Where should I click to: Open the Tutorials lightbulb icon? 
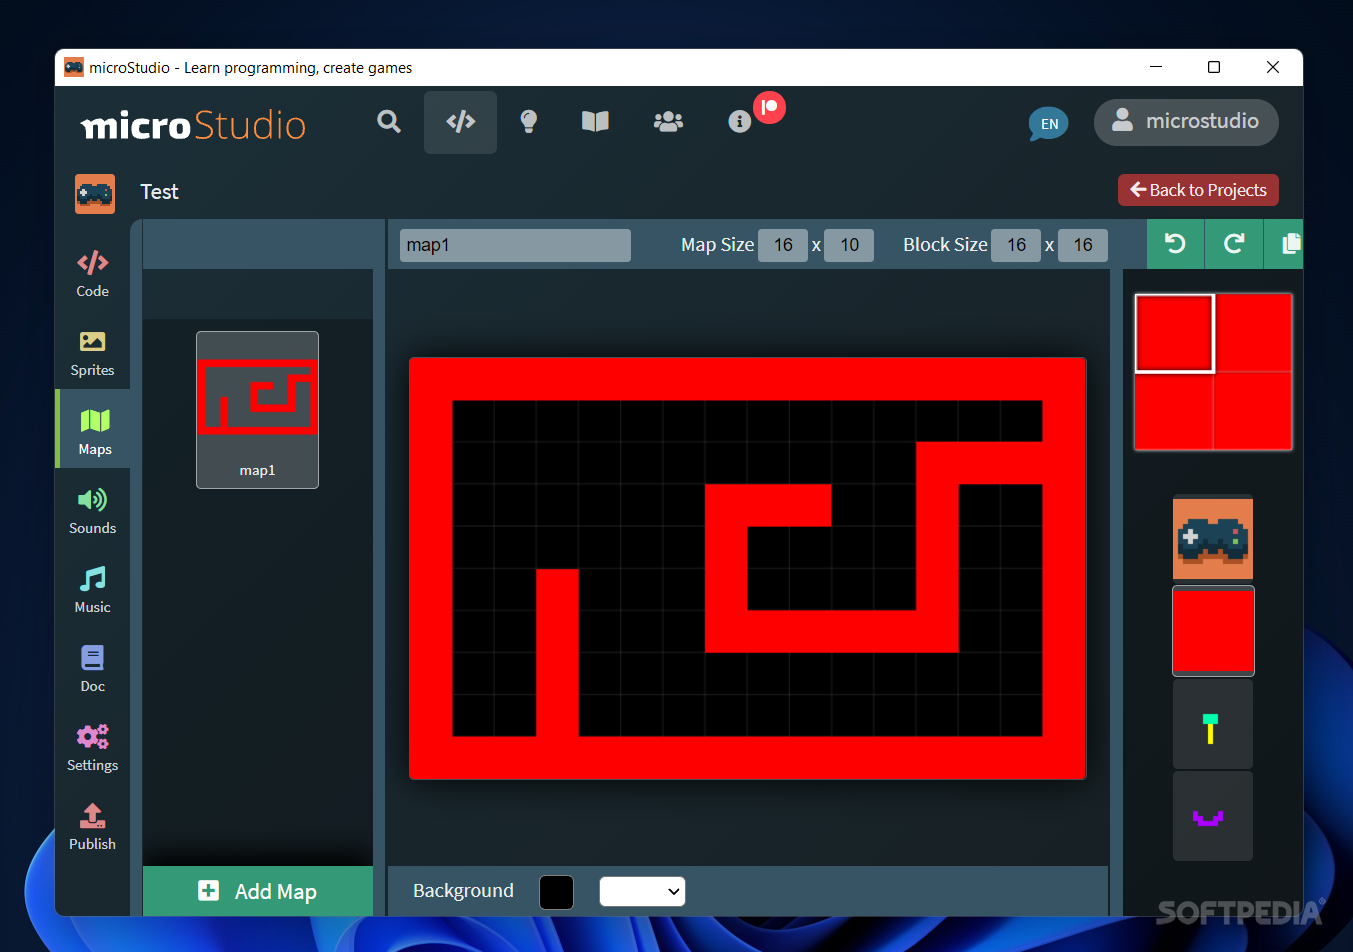529,122
